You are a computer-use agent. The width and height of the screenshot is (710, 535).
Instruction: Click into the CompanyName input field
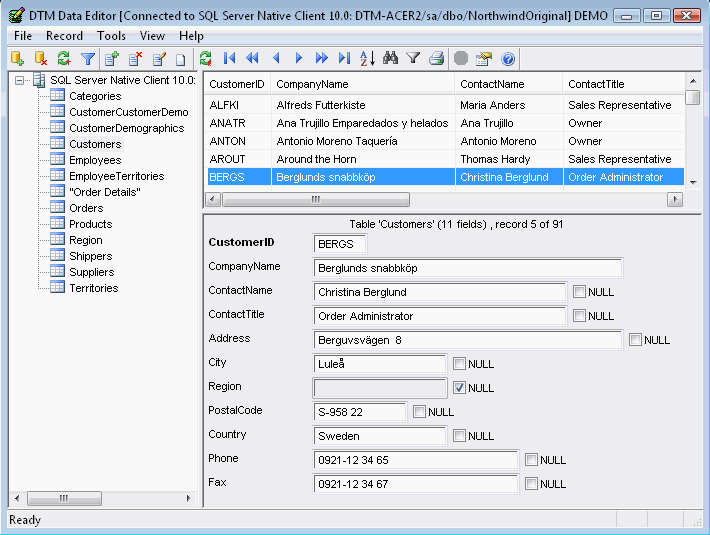[x=468, y=268]
